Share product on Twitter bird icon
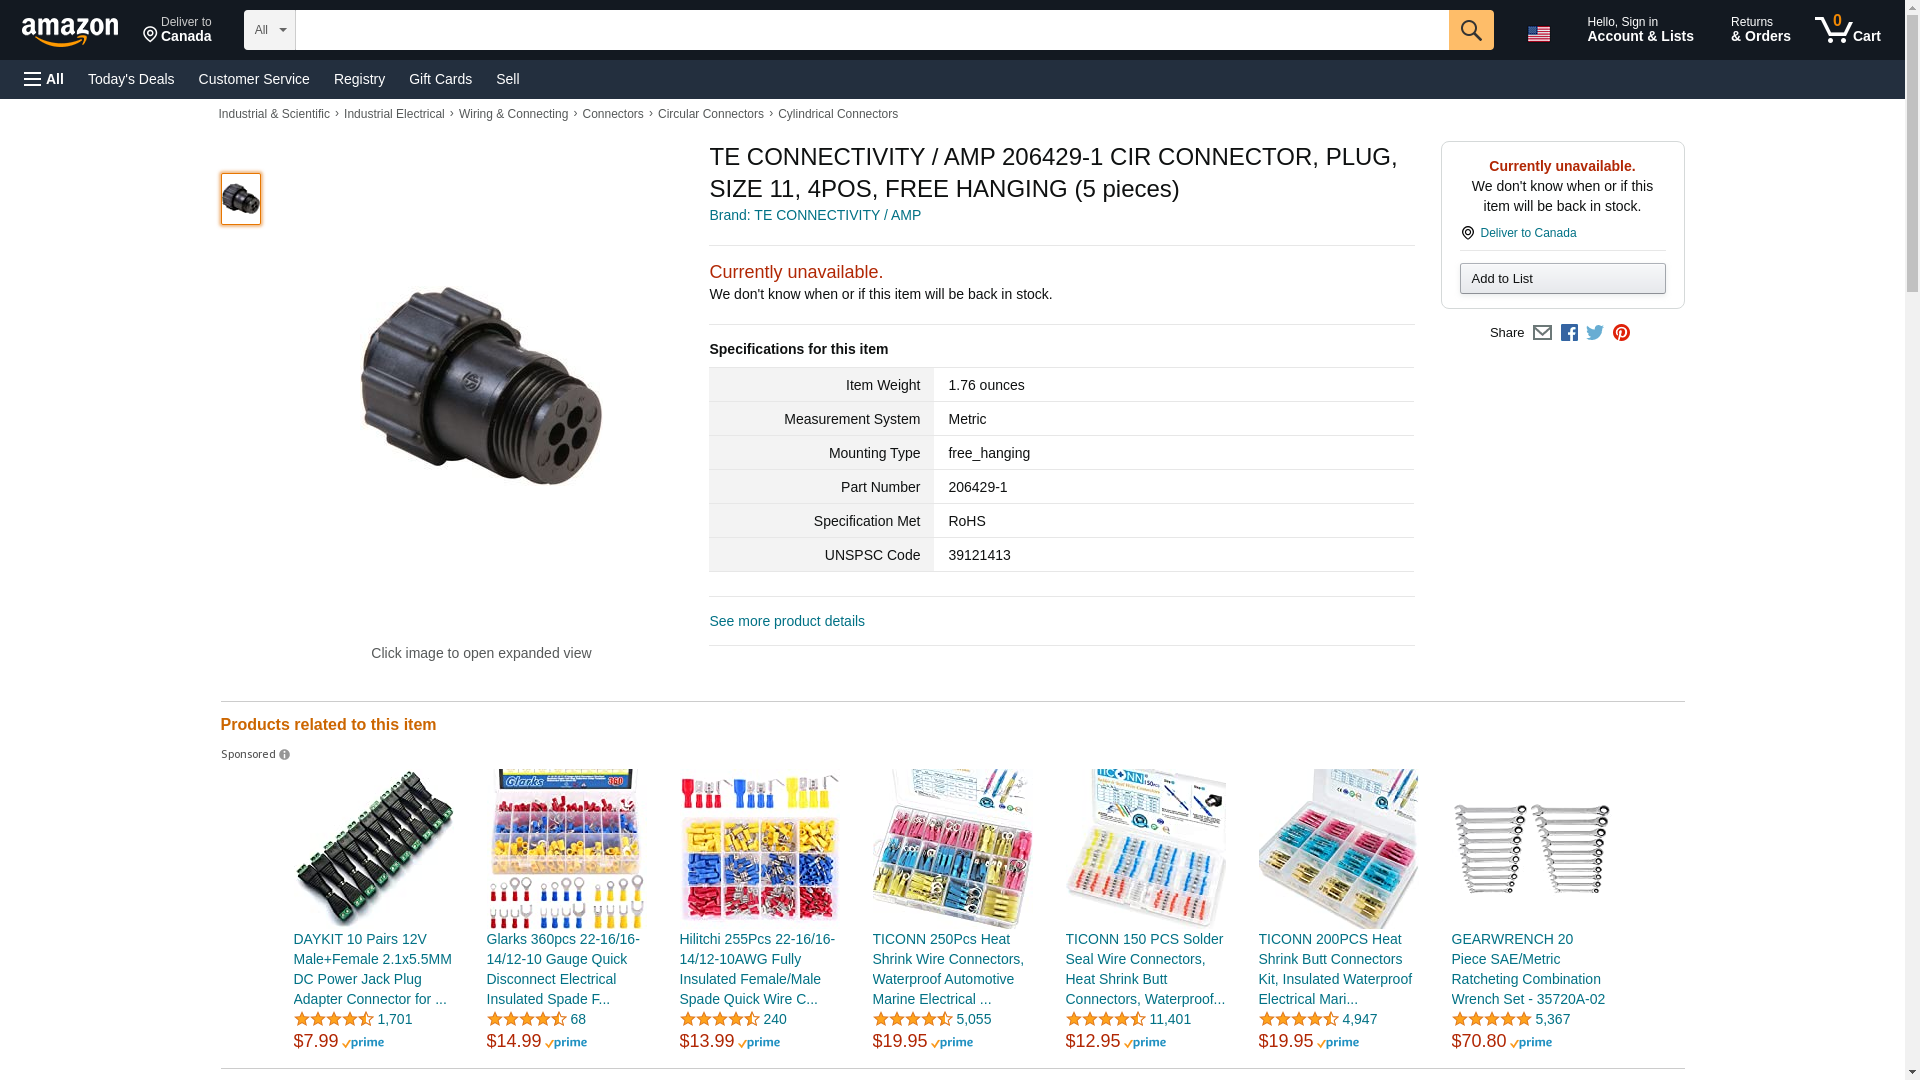 click(1595, 333)
